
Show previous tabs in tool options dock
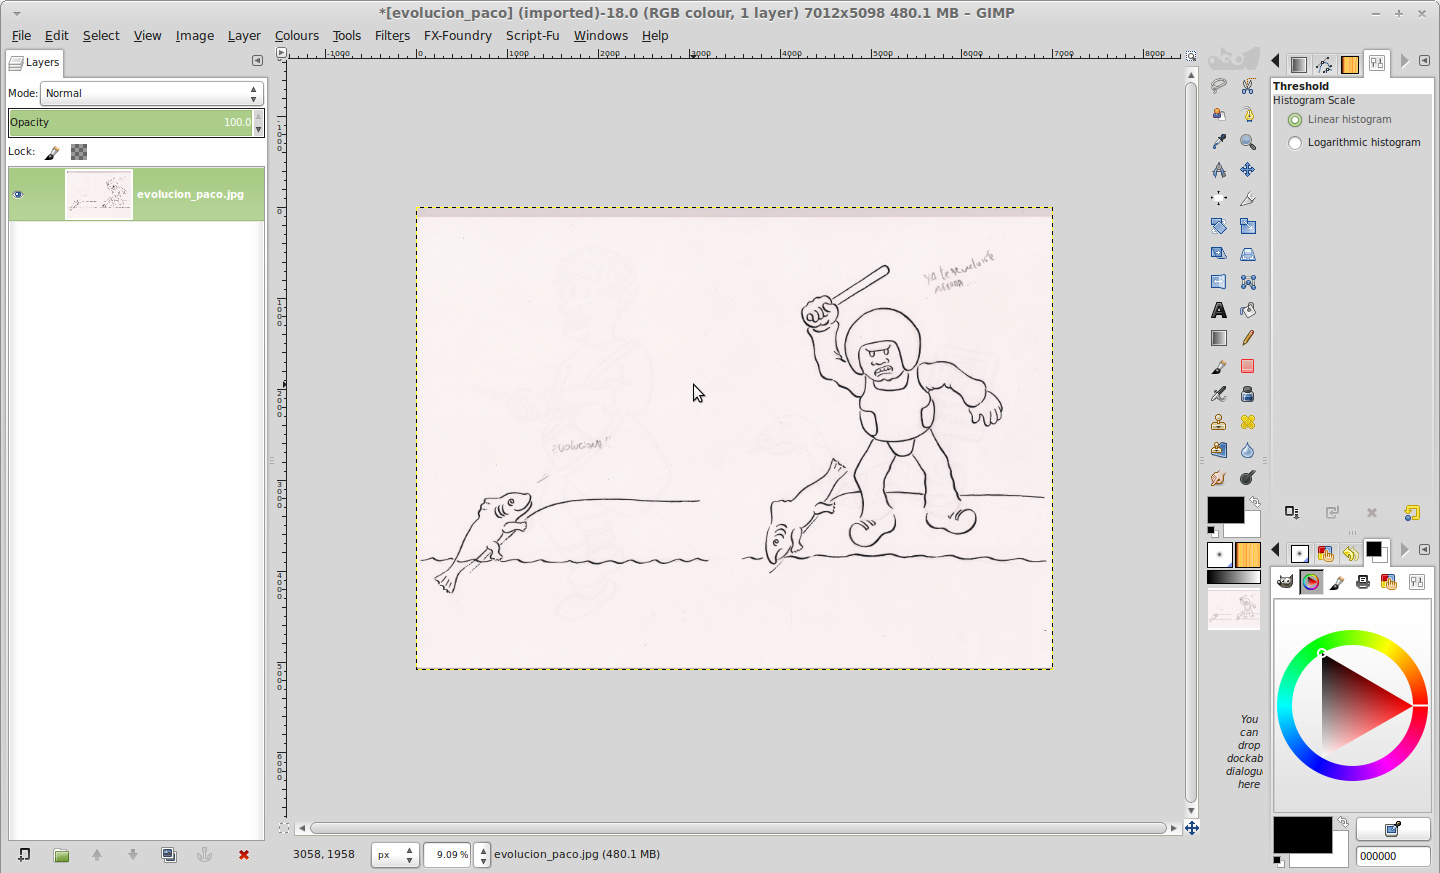point(1275,61)
